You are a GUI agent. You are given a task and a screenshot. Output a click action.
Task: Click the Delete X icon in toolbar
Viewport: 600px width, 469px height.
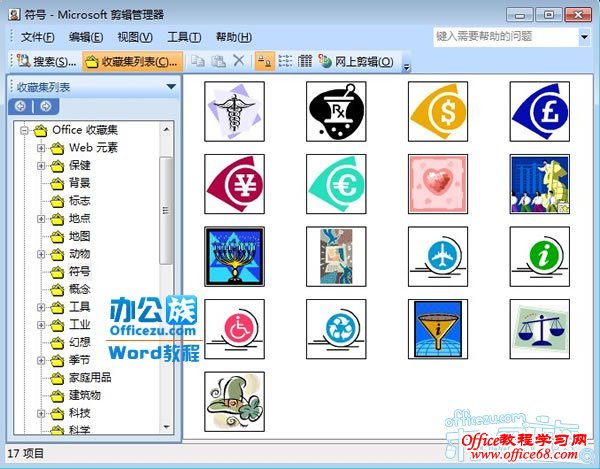tap(239, 61)
